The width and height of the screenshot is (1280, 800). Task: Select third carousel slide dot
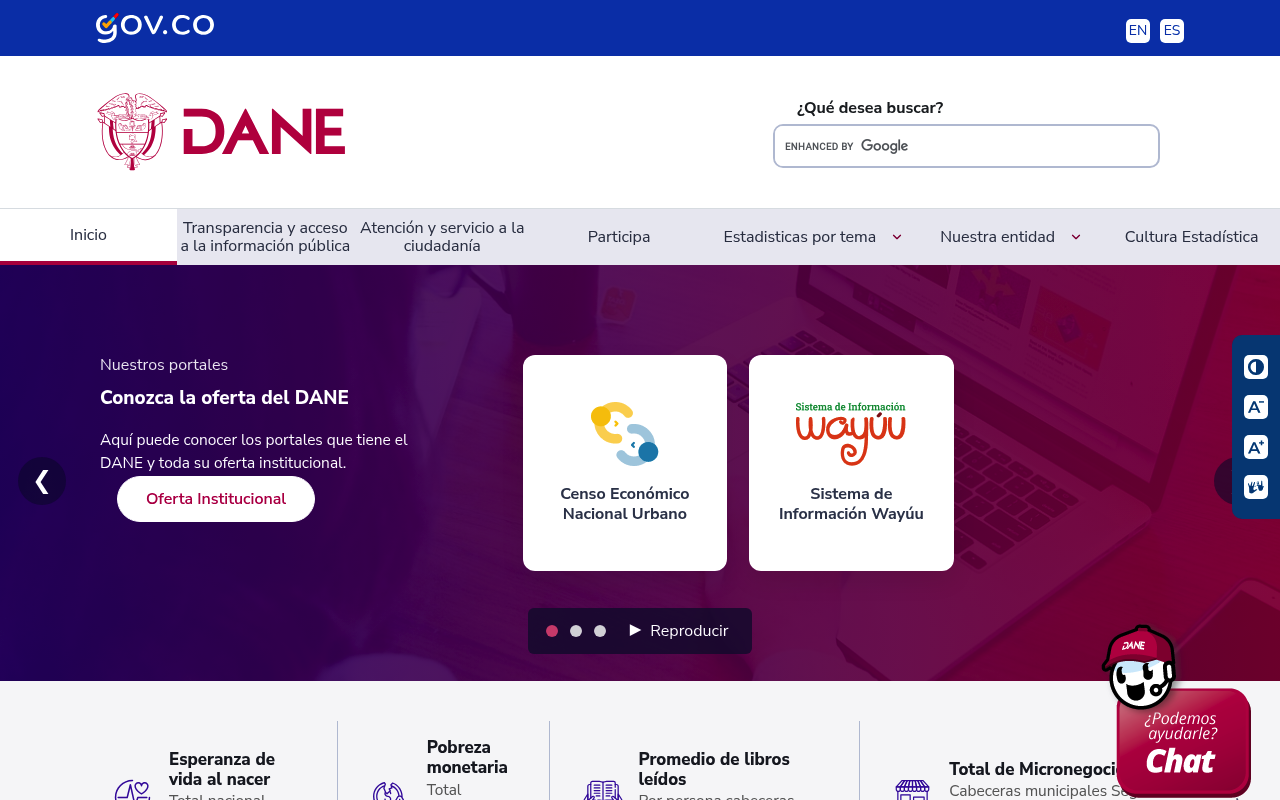pos(600,631)
